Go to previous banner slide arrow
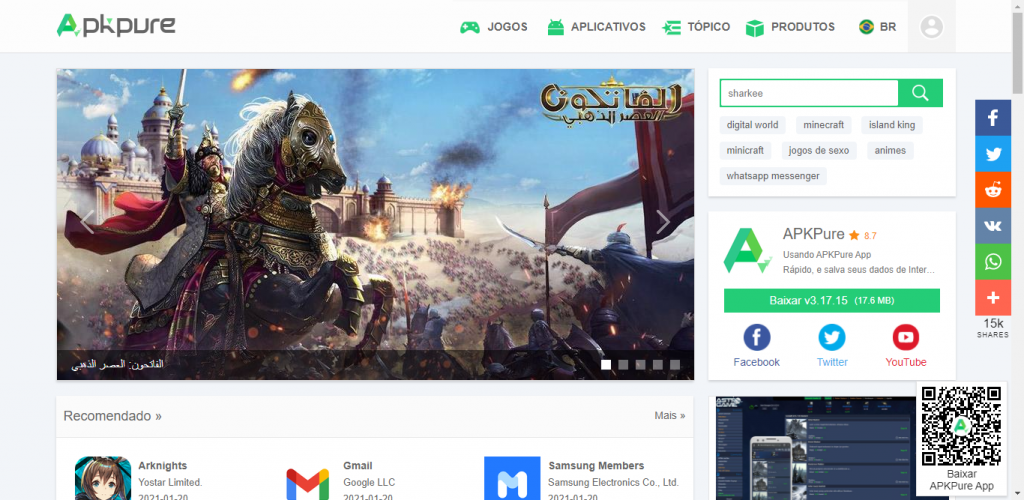The image size is (1024, 500). coord(87,222)
